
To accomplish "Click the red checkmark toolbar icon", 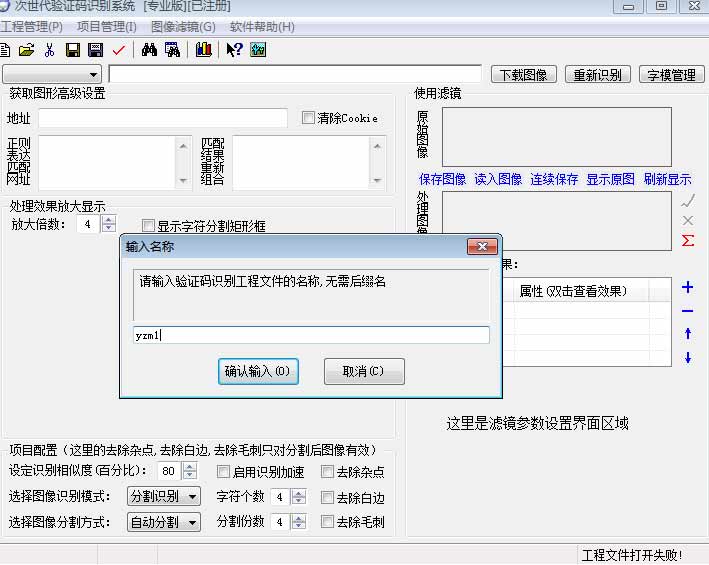I will [119, 50].
